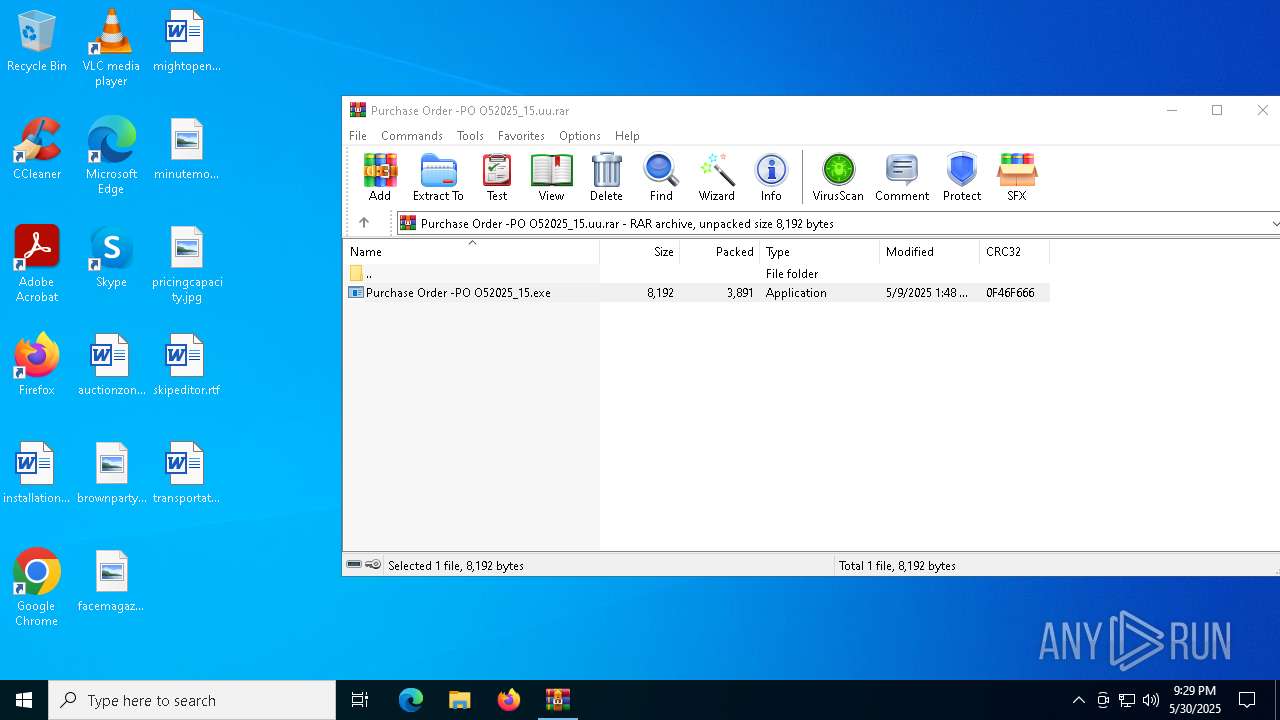Open the Tools menu

pos(470,136)
